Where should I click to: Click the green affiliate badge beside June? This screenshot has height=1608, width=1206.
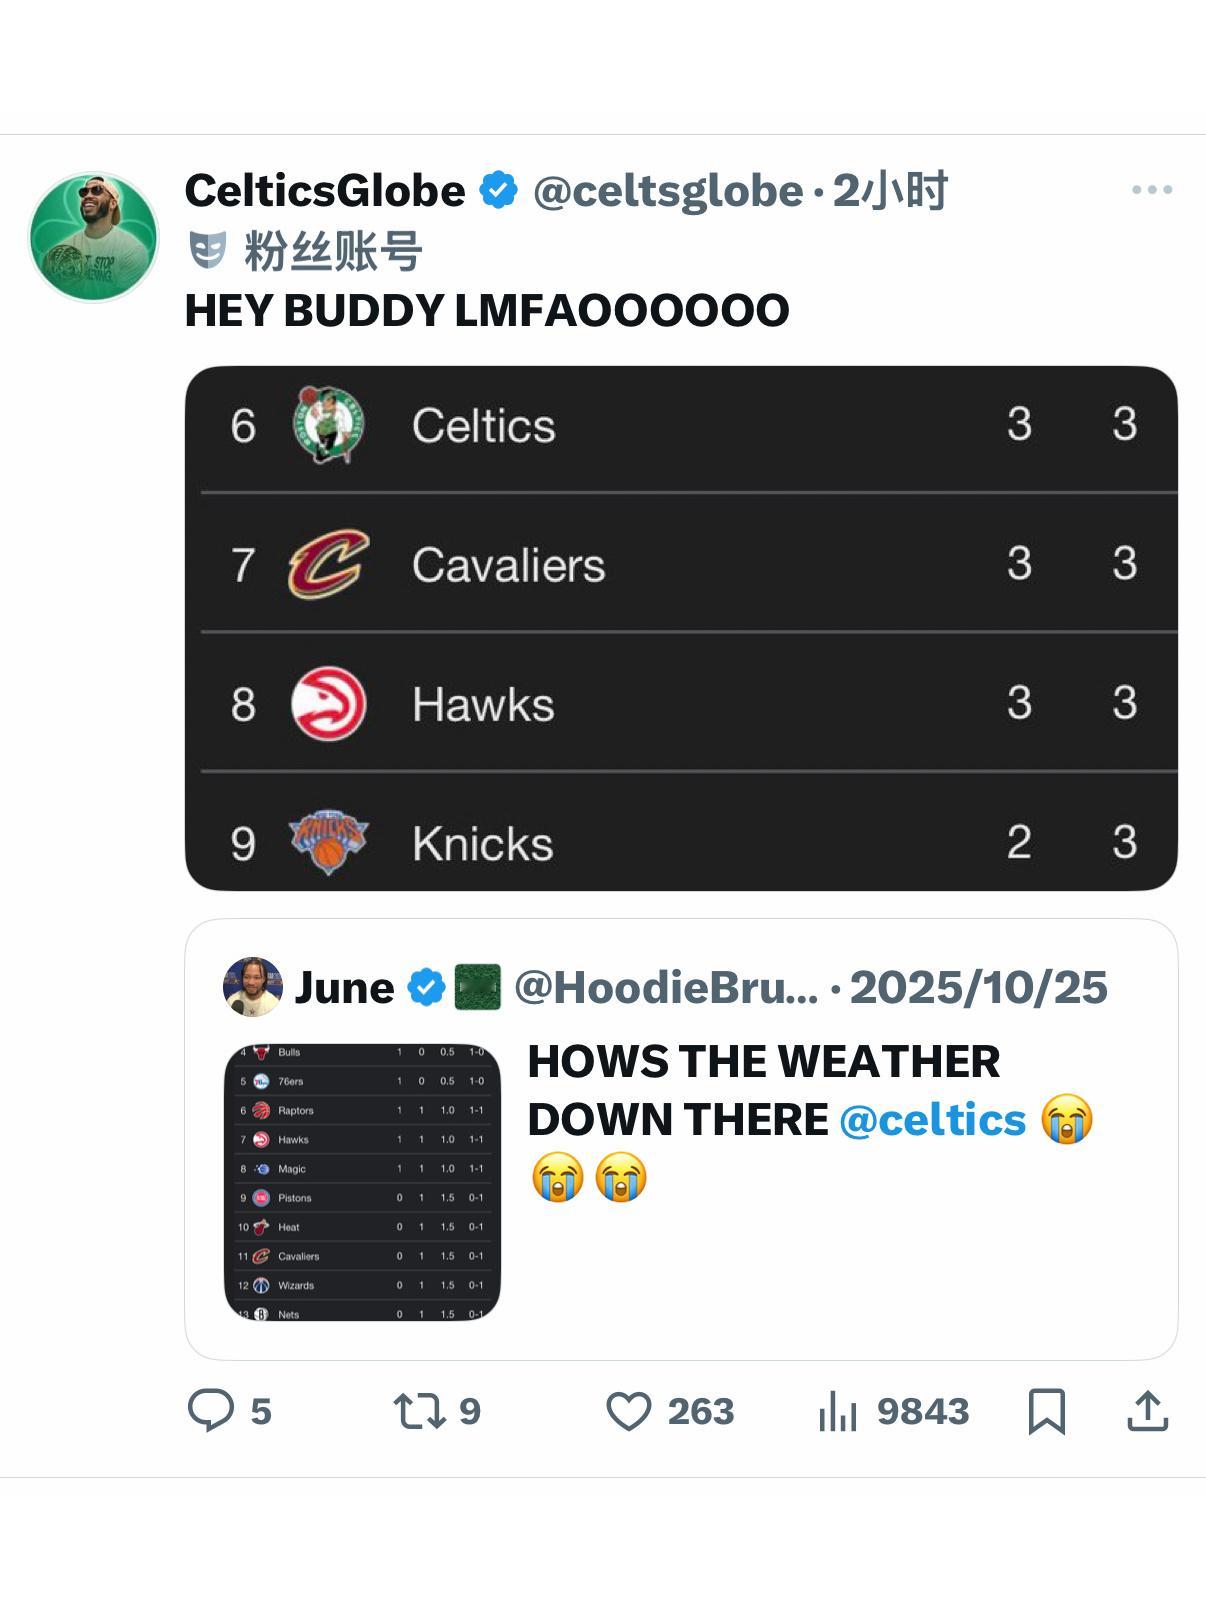coord(477,987)
